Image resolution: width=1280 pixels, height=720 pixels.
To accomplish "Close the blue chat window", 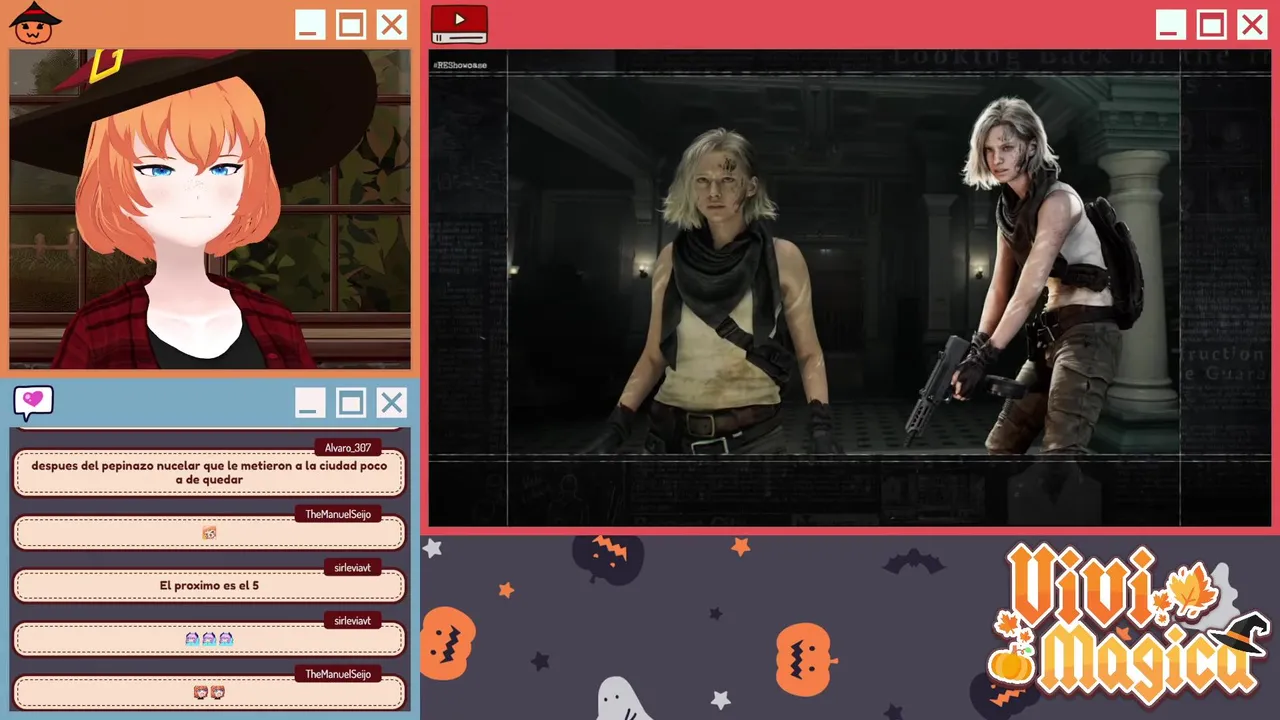I will click(x=392, y=403).
